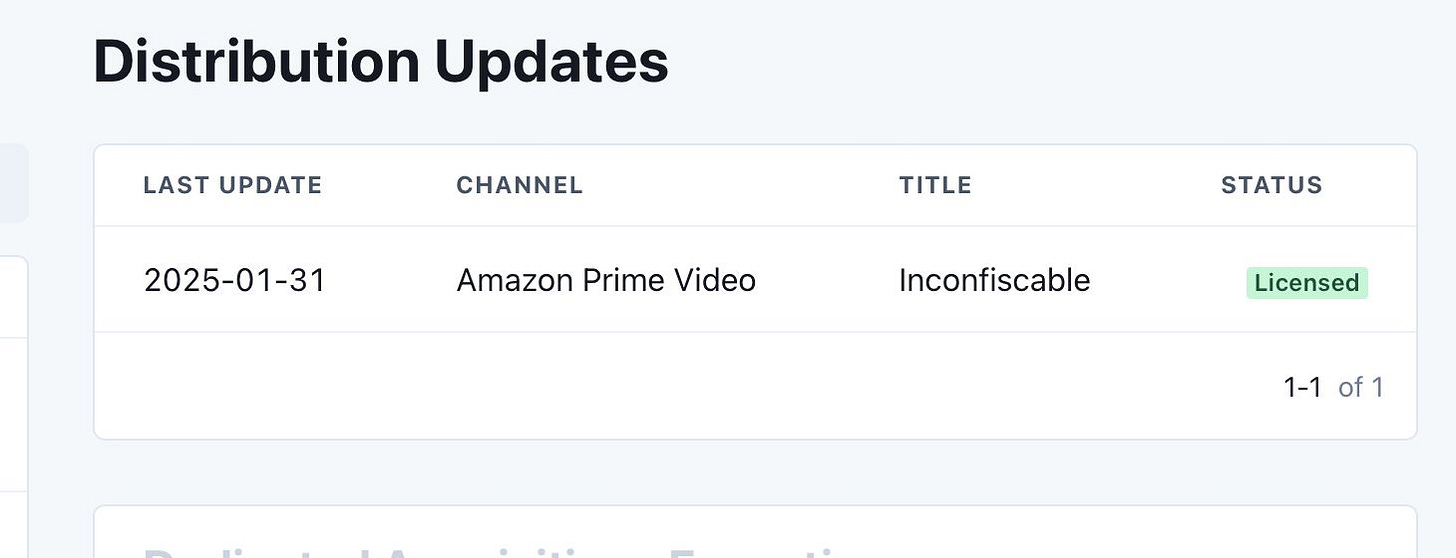1456x558 pixels.
Task: Click the 1-1 pagination range text
Action: coord(1303,387)
